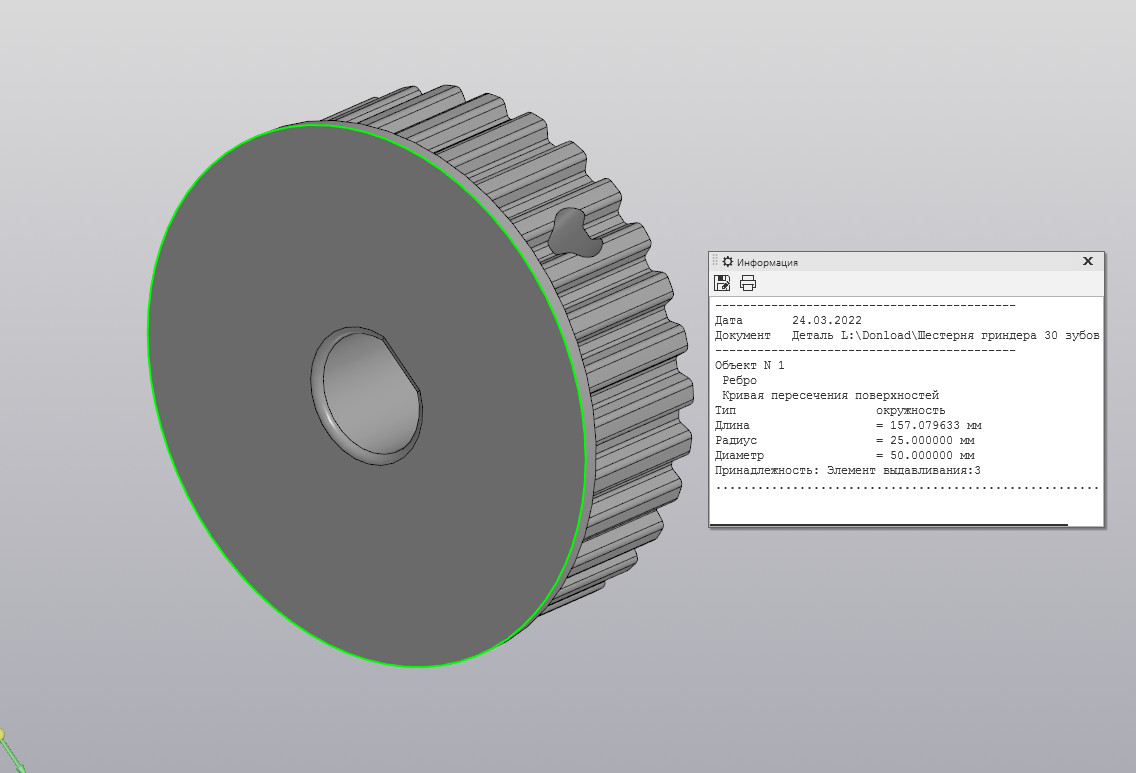Print the information report with the printer icon
Viewport: 1136px width, 773px height.
pyautogui.click(x=748, y=283)
